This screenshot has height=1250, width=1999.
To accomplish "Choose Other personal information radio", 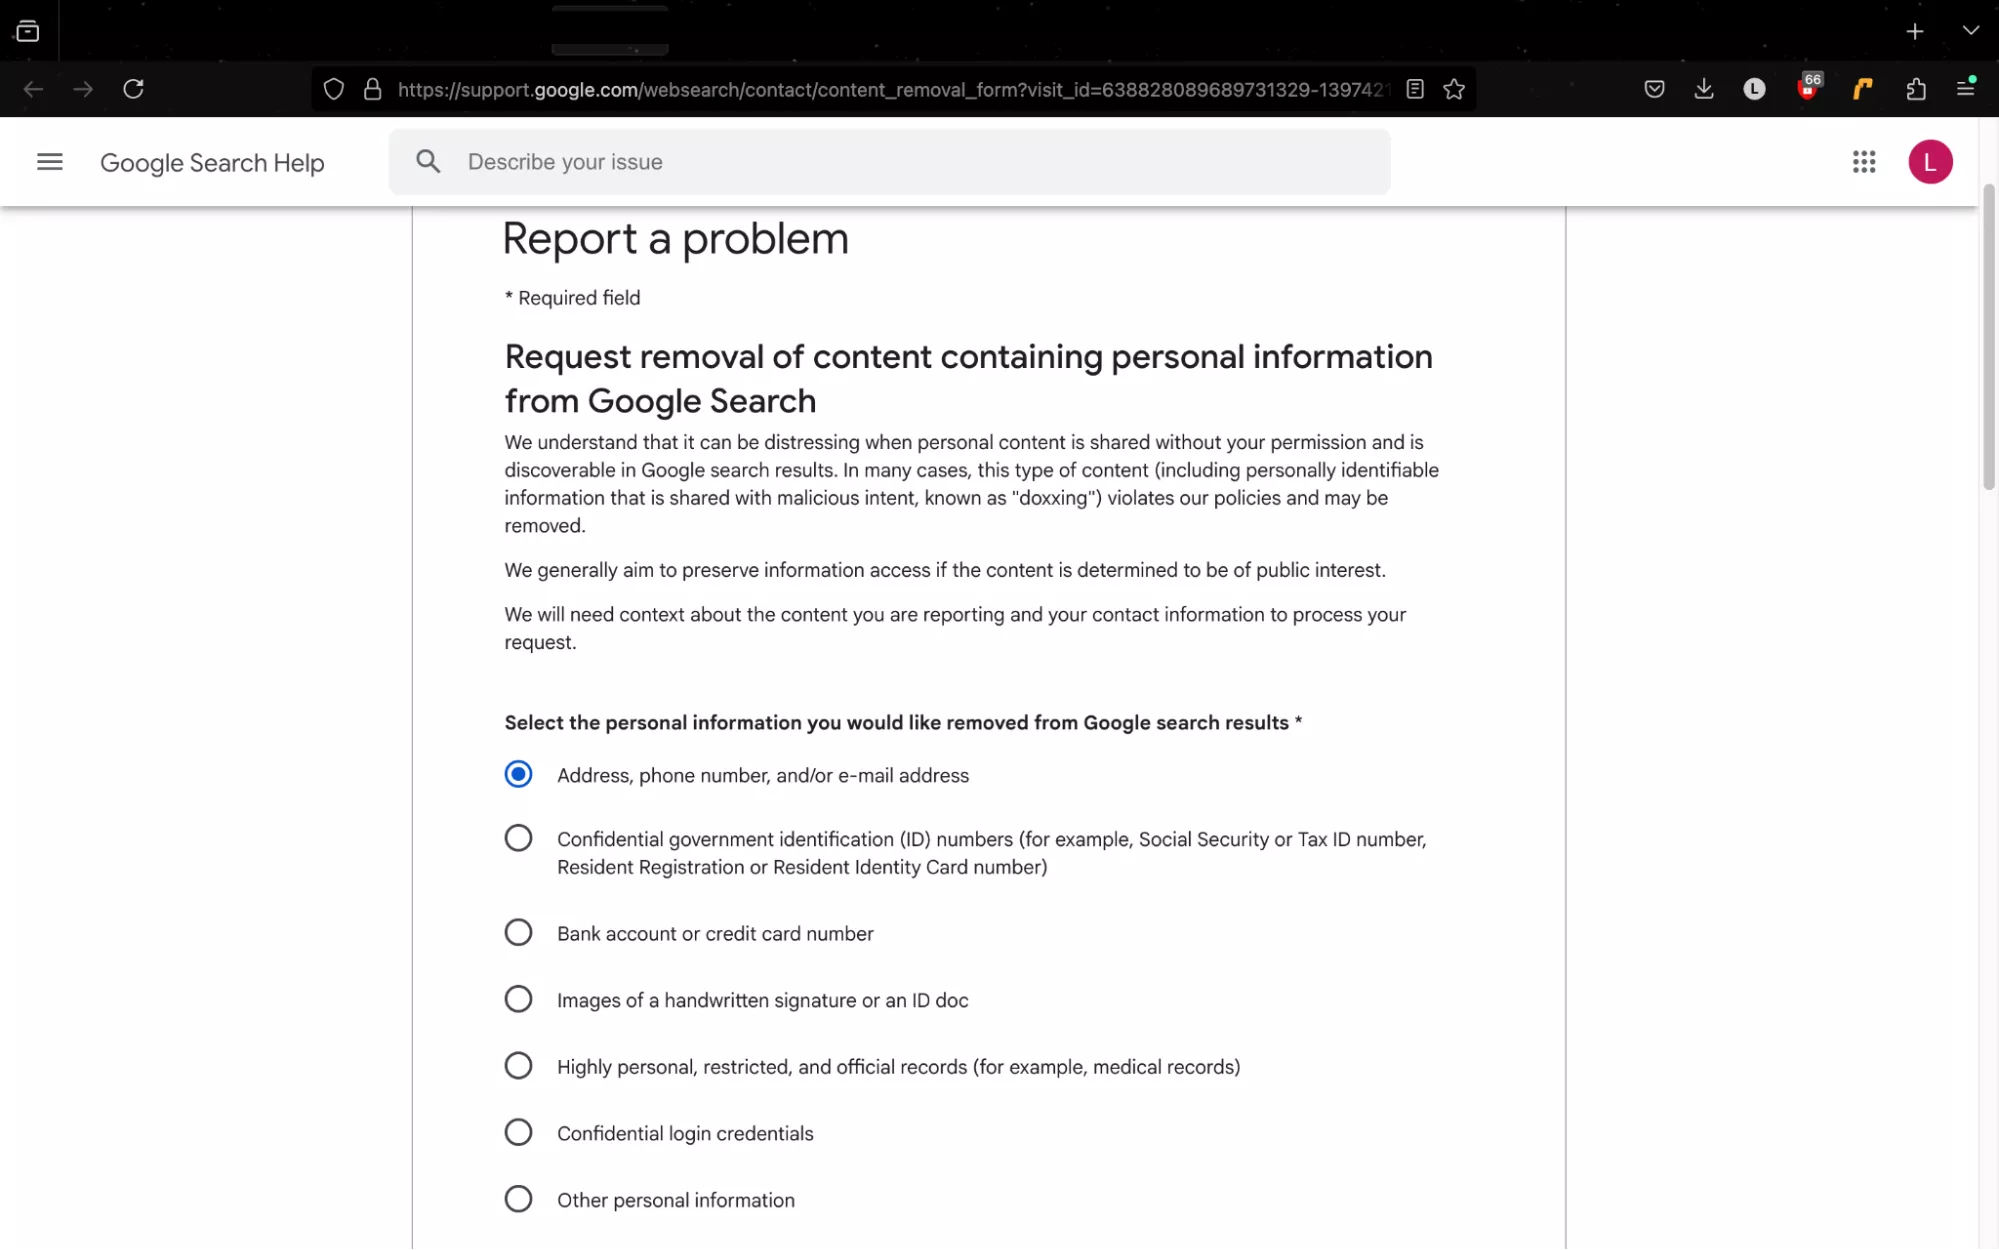I will [518, 1199].
